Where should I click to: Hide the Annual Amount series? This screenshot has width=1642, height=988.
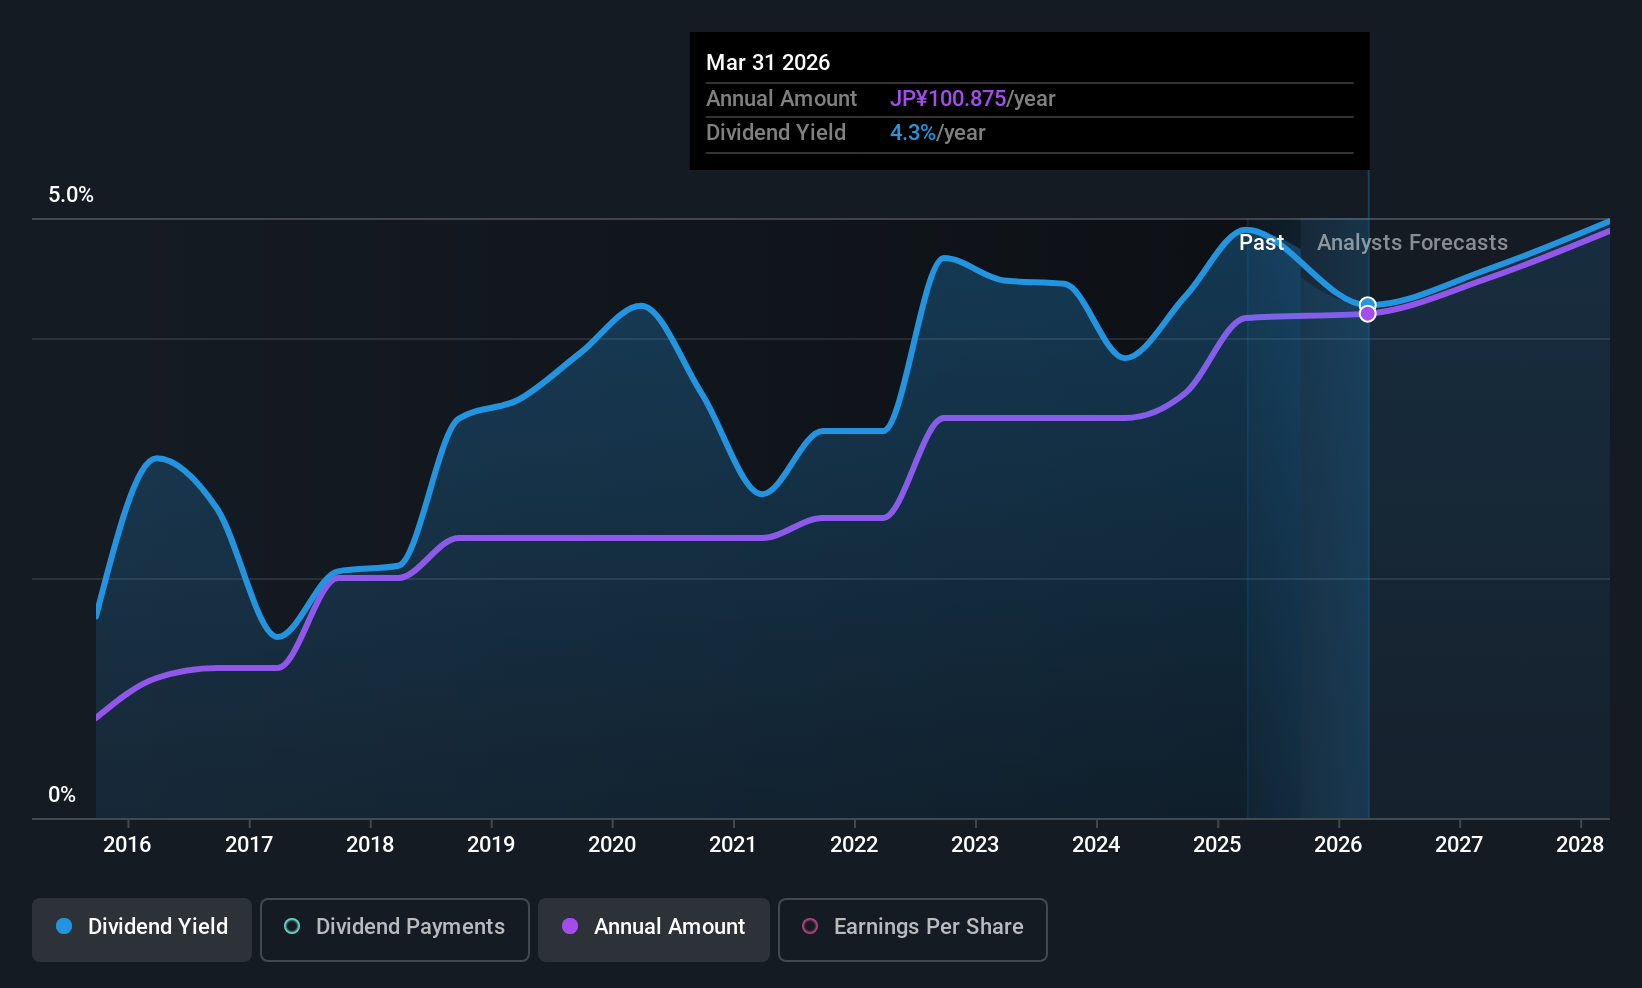653,928
